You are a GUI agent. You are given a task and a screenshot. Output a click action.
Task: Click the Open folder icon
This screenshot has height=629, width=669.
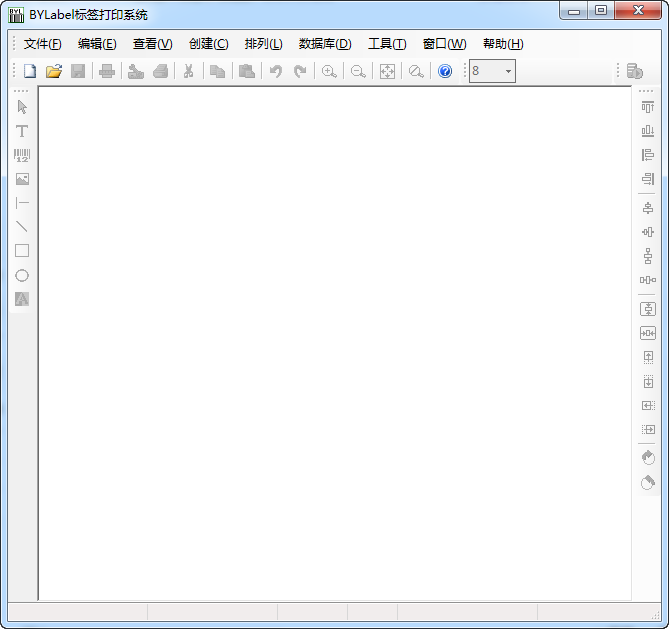(x=54, y=71)
